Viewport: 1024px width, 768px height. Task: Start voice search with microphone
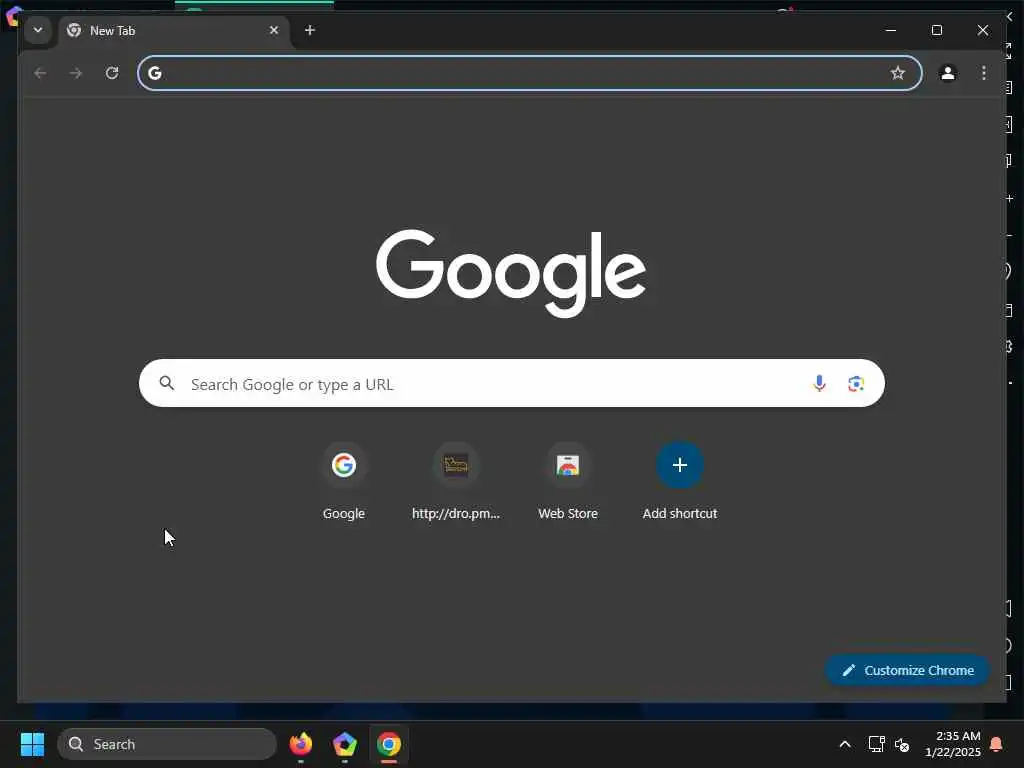point(819,383)
